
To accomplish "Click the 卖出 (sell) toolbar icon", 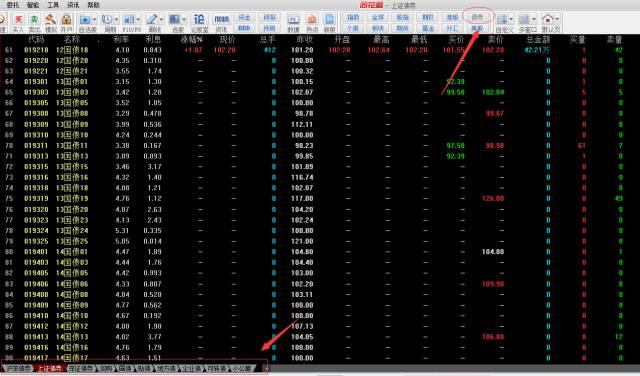I will [34, 20].
